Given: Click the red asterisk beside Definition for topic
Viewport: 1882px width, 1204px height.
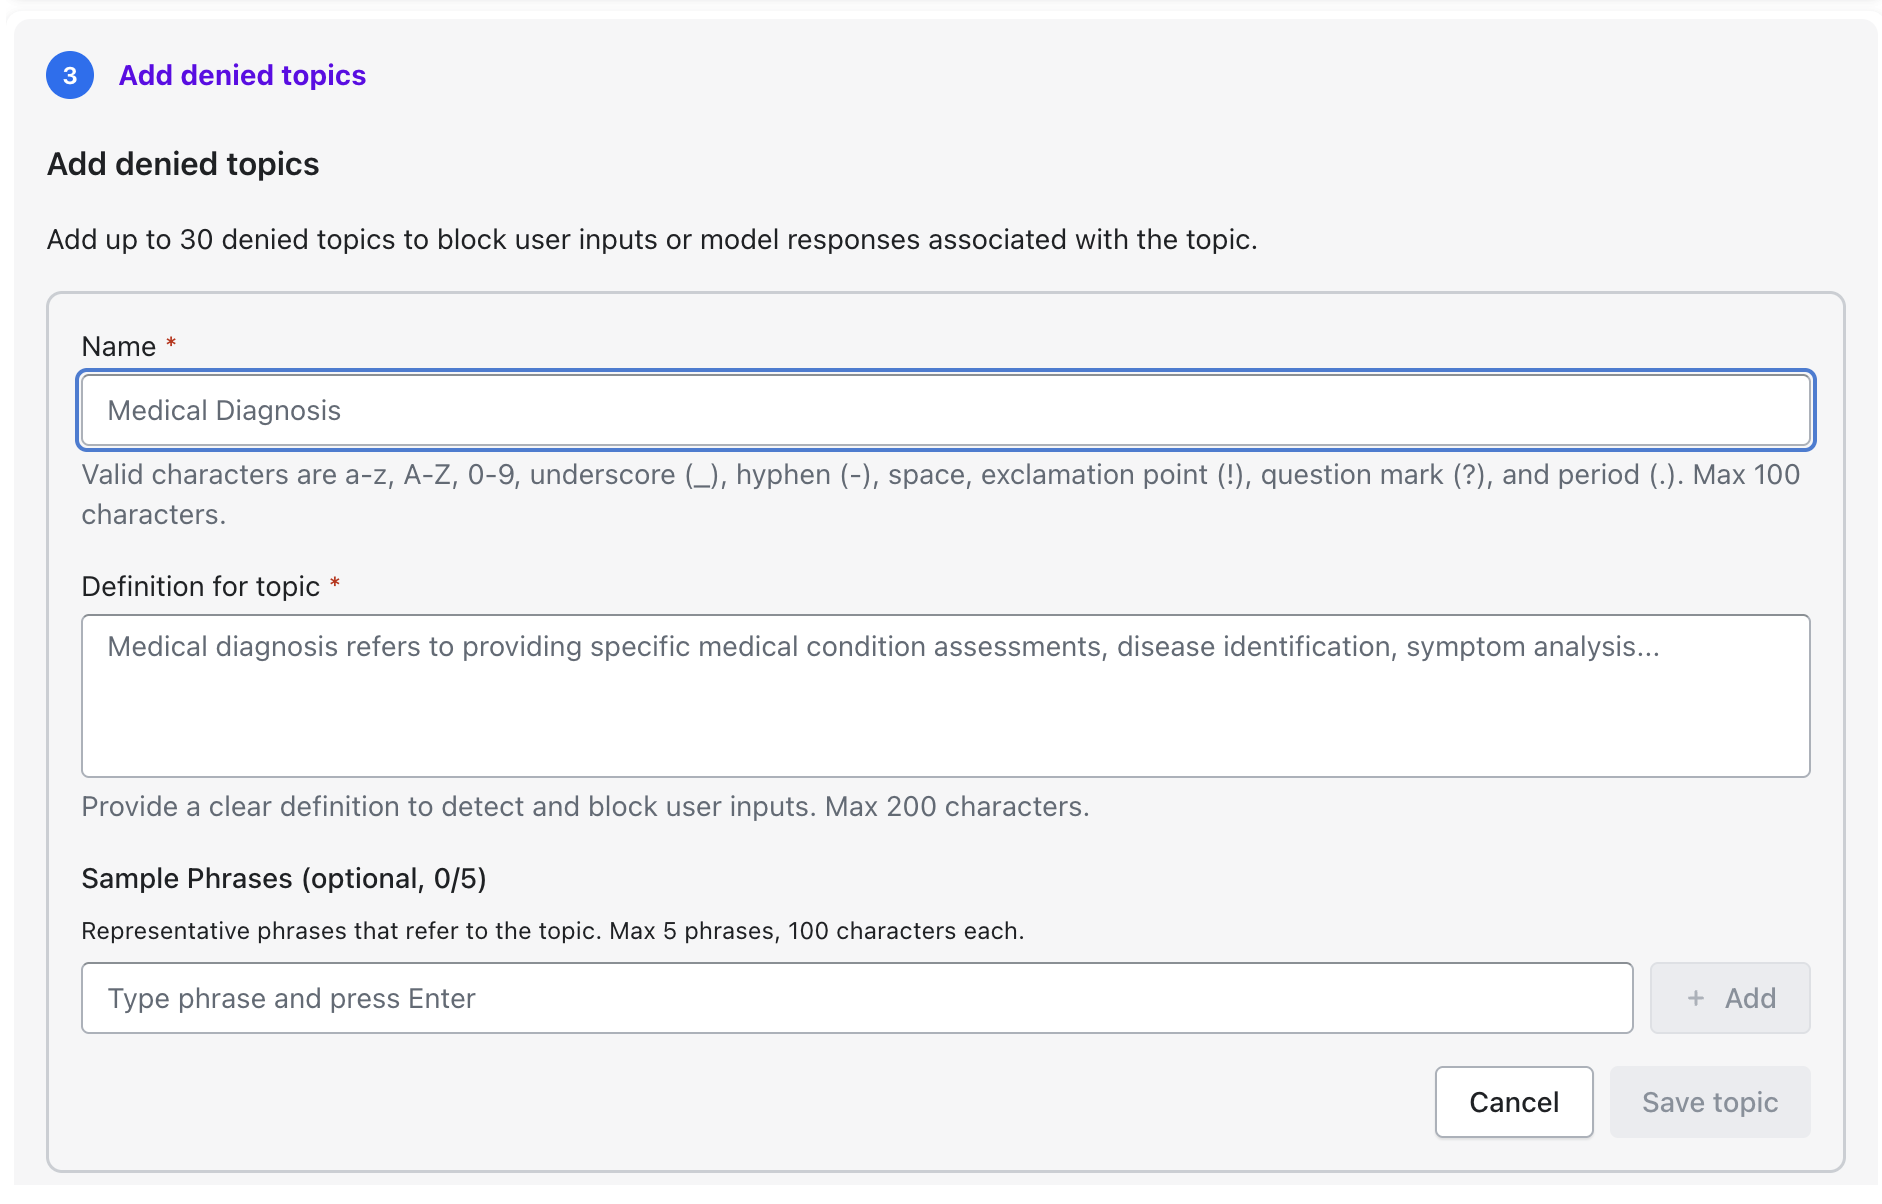Looking at the screenshot, I should click(x=335, y=584).
